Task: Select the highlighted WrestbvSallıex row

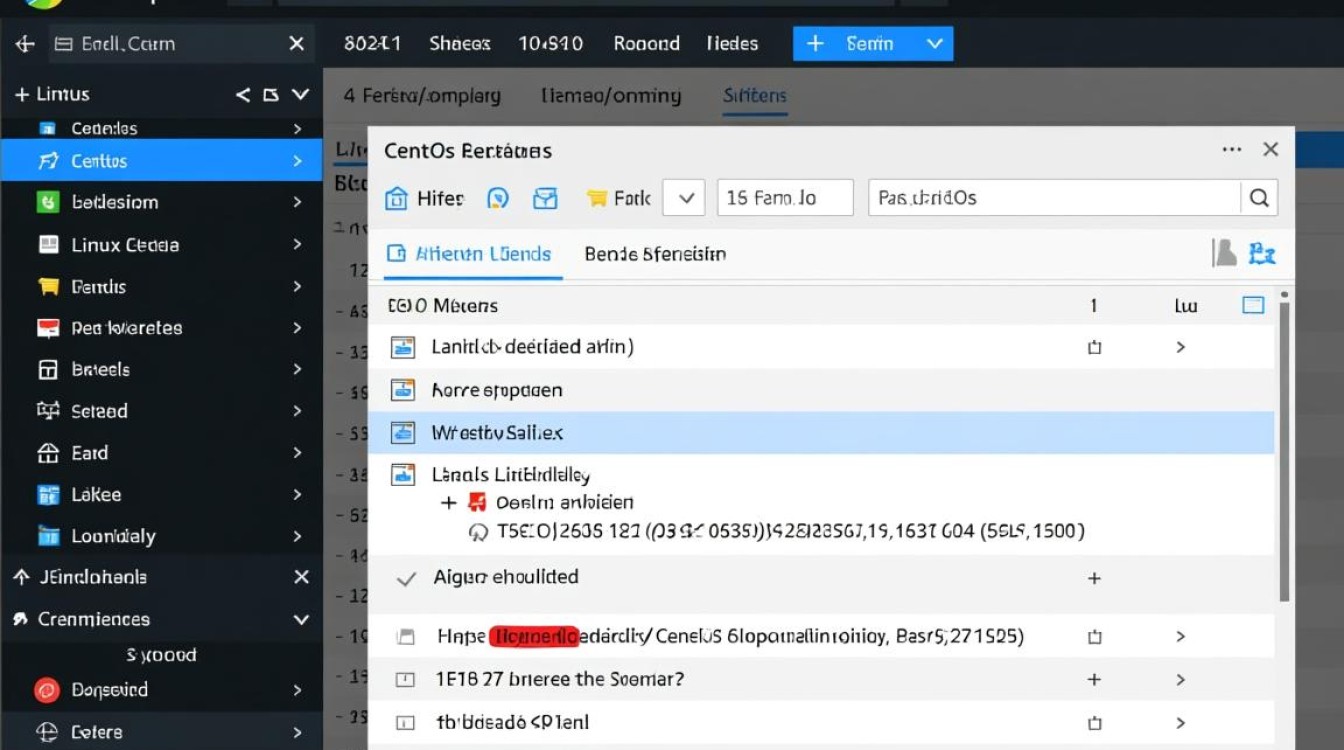Action: click(821, 433)
